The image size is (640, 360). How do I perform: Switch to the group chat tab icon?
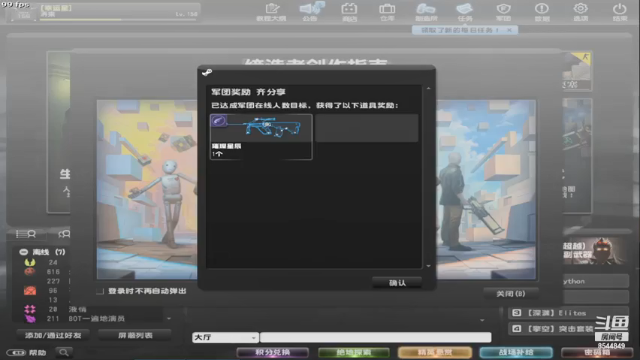point(64,234)
